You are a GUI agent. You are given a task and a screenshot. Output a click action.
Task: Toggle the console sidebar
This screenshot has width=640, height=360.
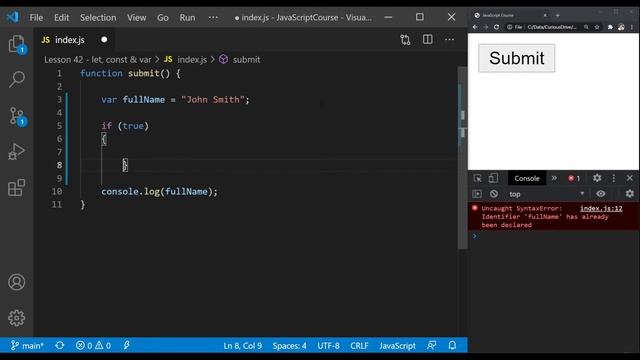tap(477, 194)
